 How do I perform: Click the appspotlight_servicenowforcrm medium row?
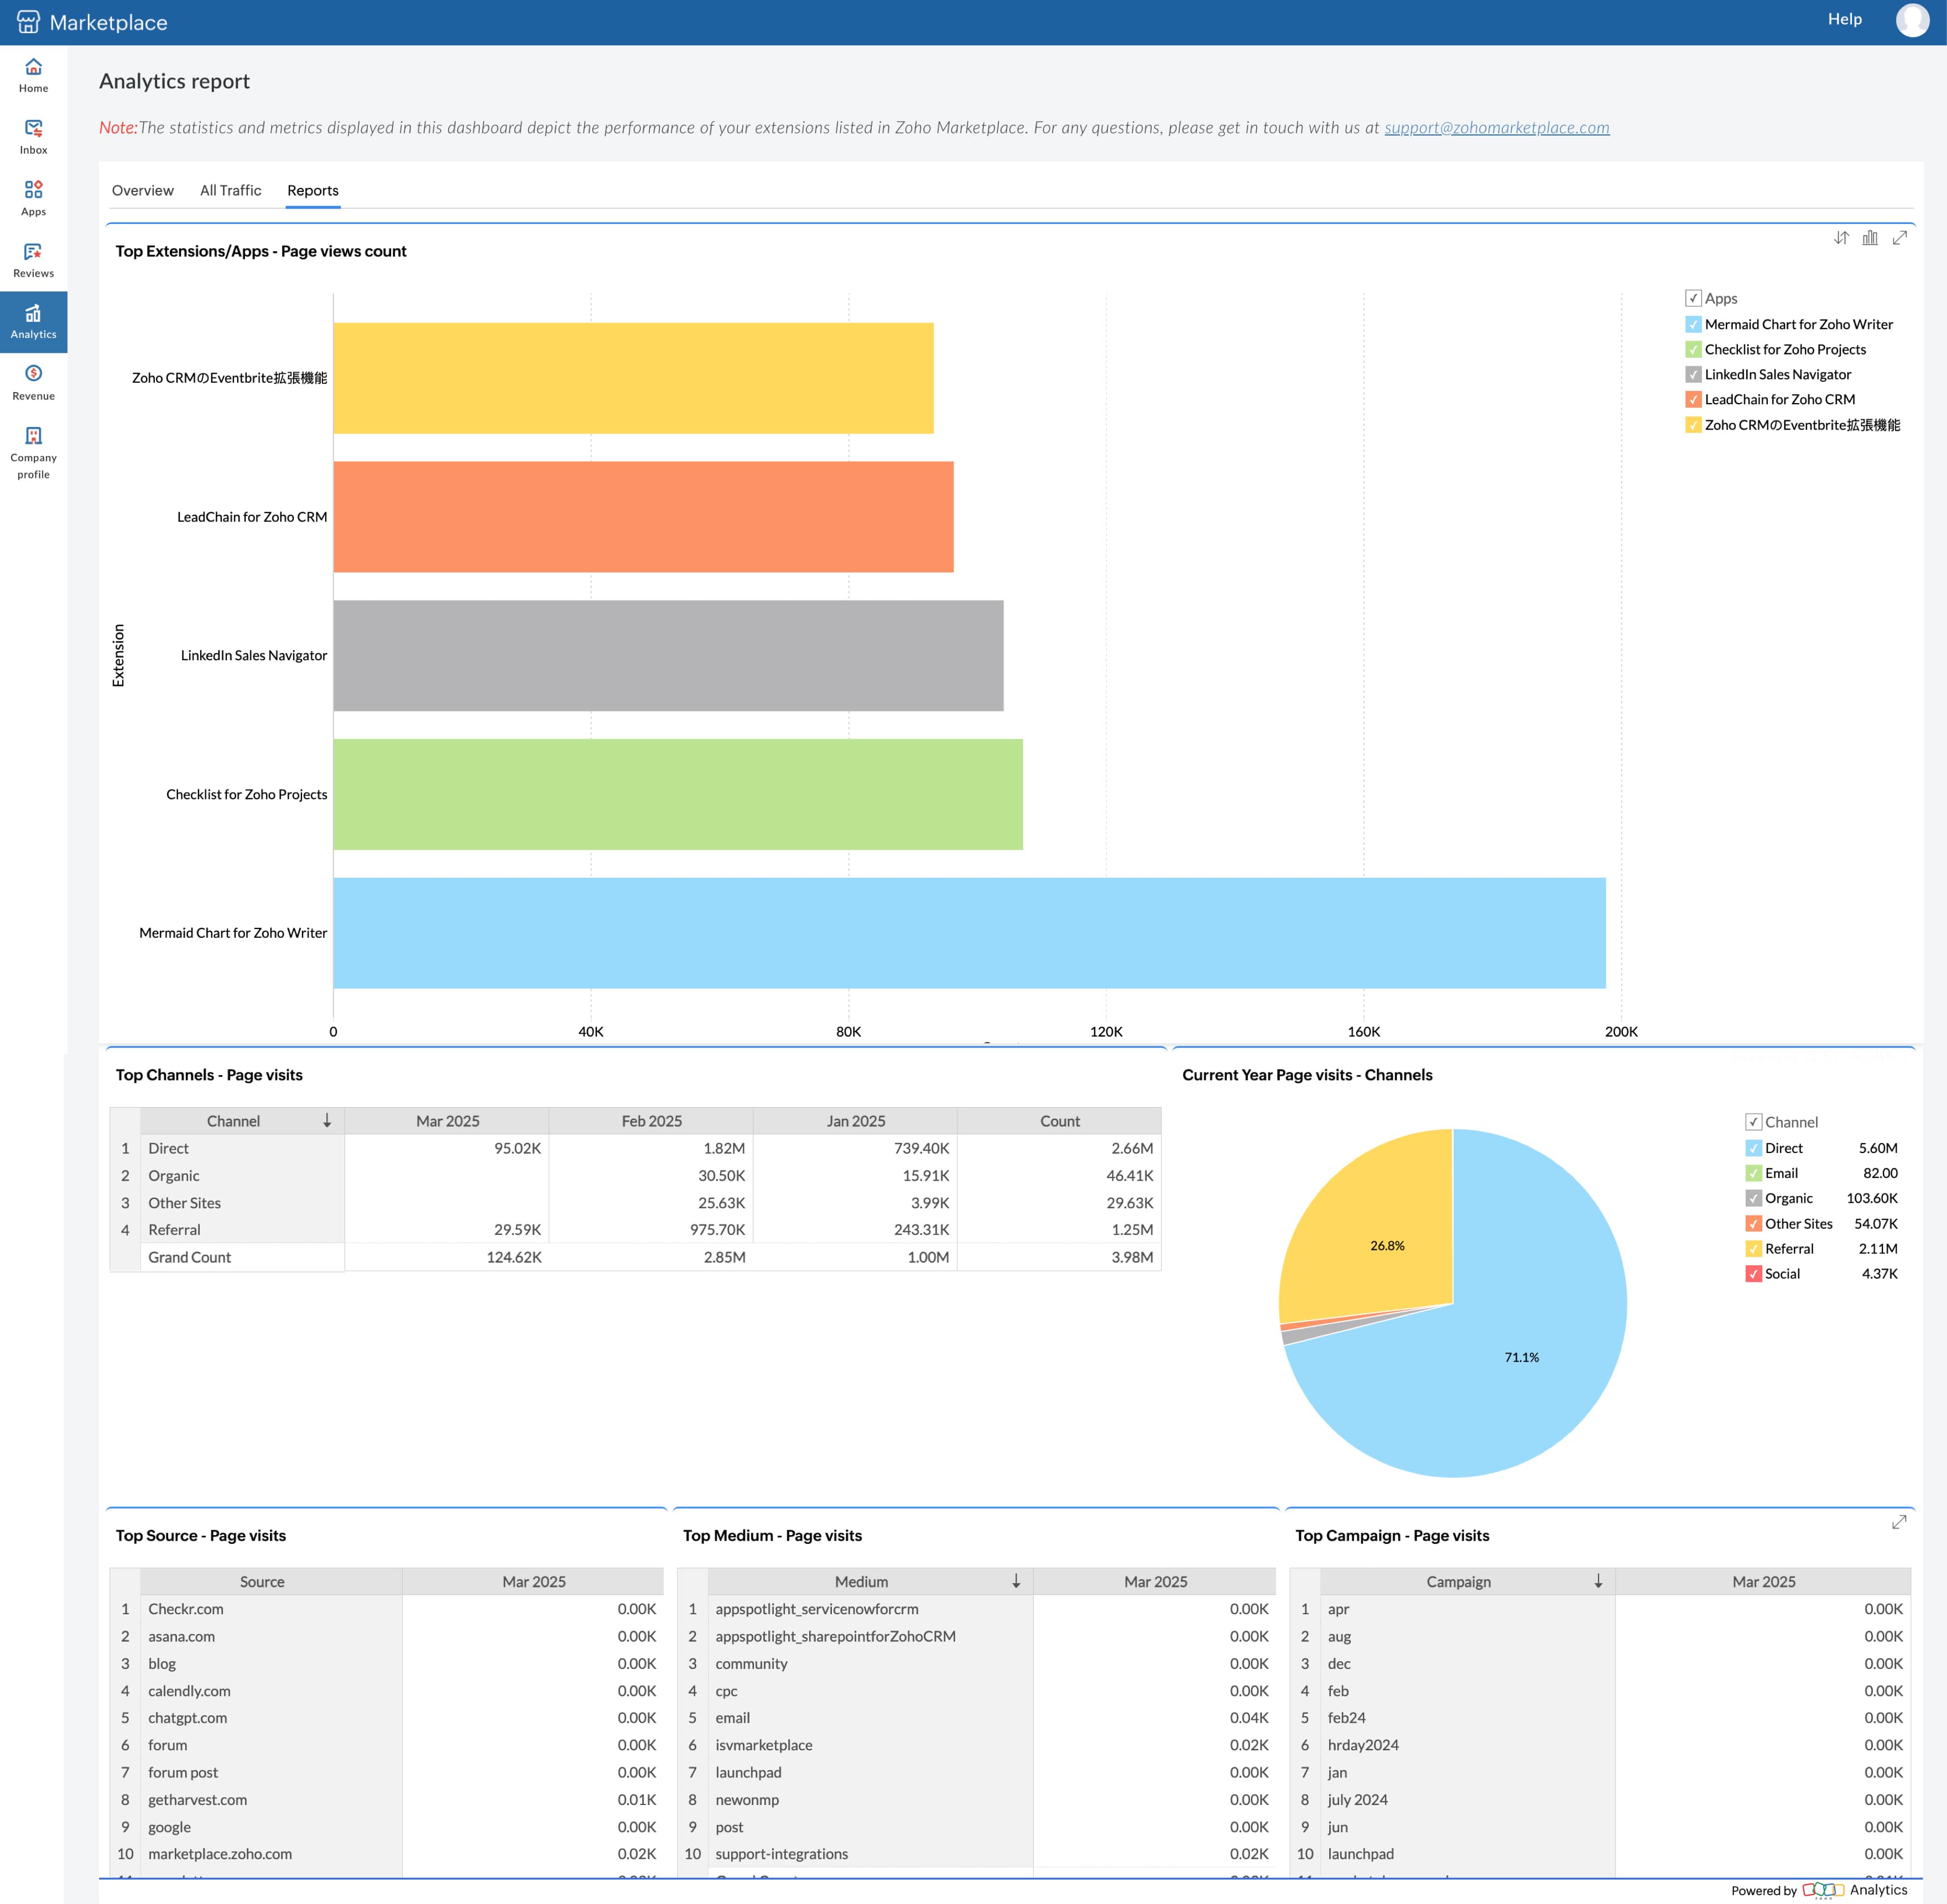(977, 1609)
